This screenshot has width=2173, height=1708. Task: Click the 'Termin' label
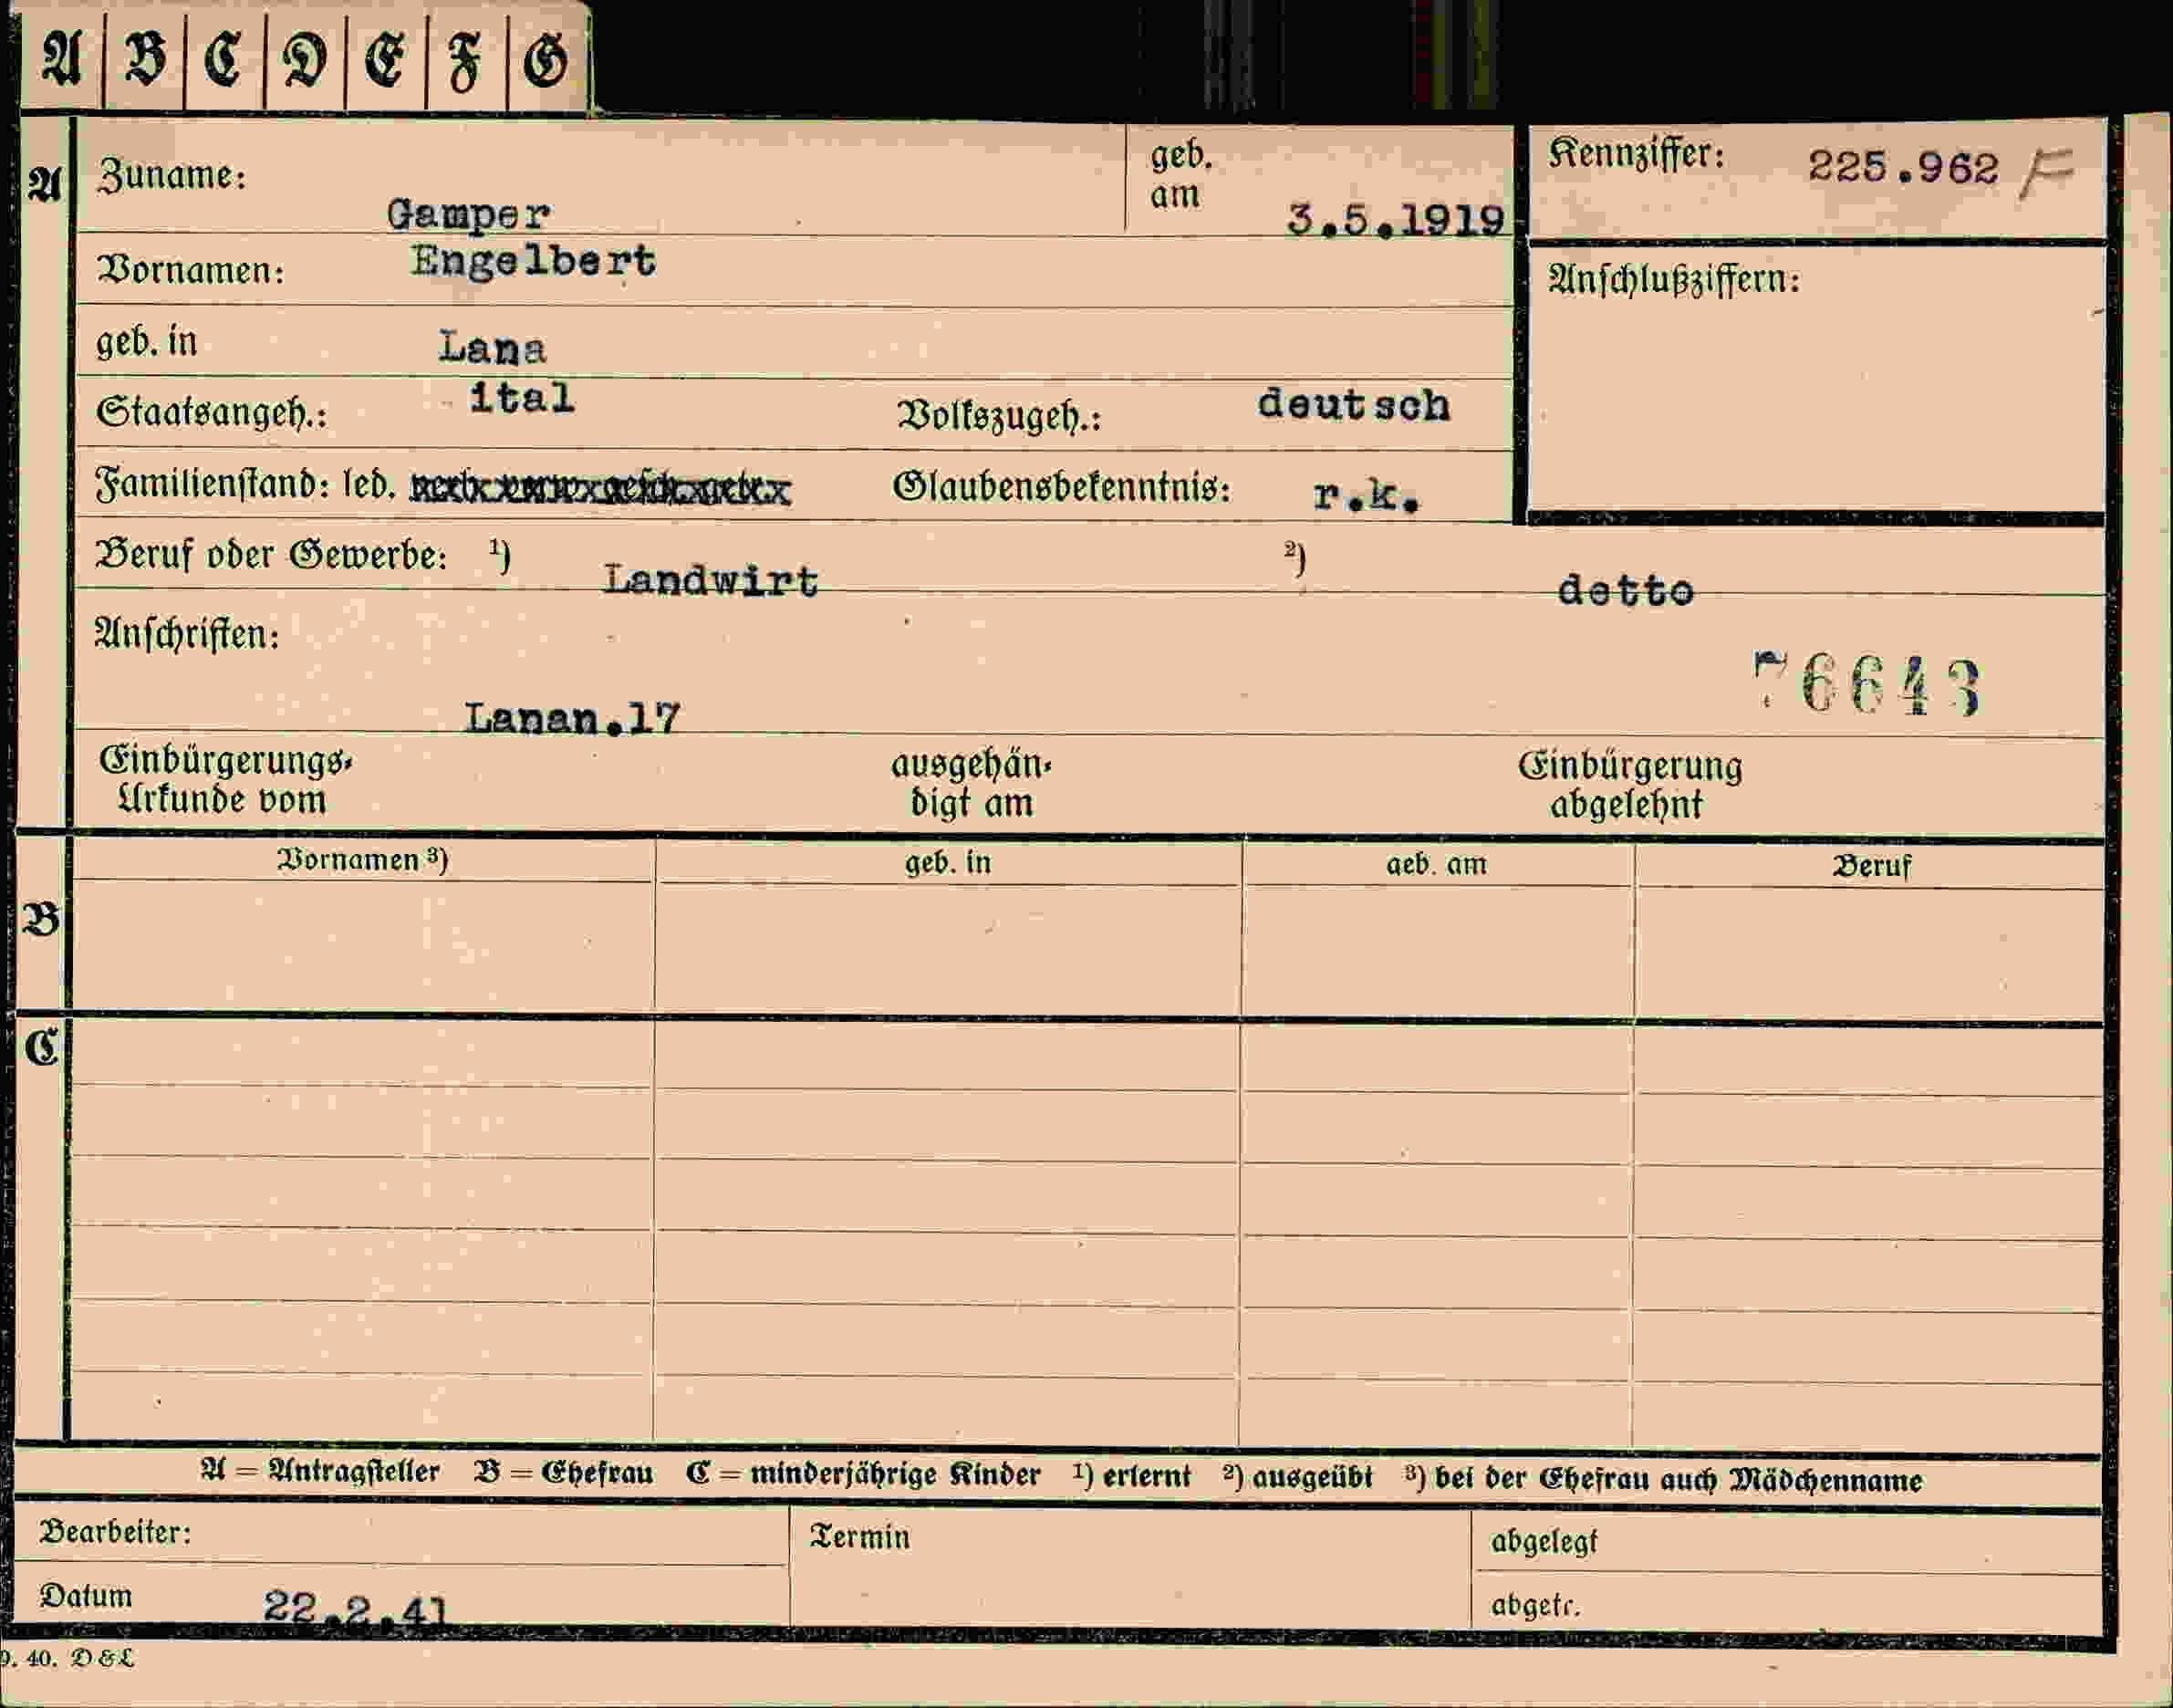point(860,1537)
